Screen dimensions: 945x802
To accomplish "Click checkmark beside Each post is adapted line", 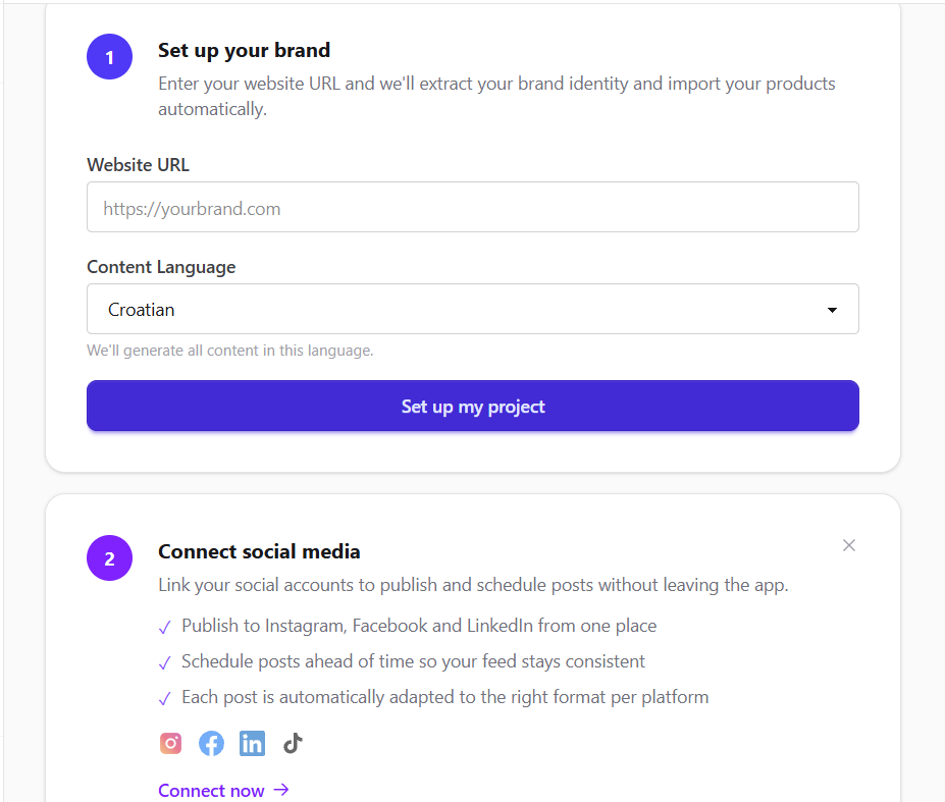I will [x=165, y=698].
